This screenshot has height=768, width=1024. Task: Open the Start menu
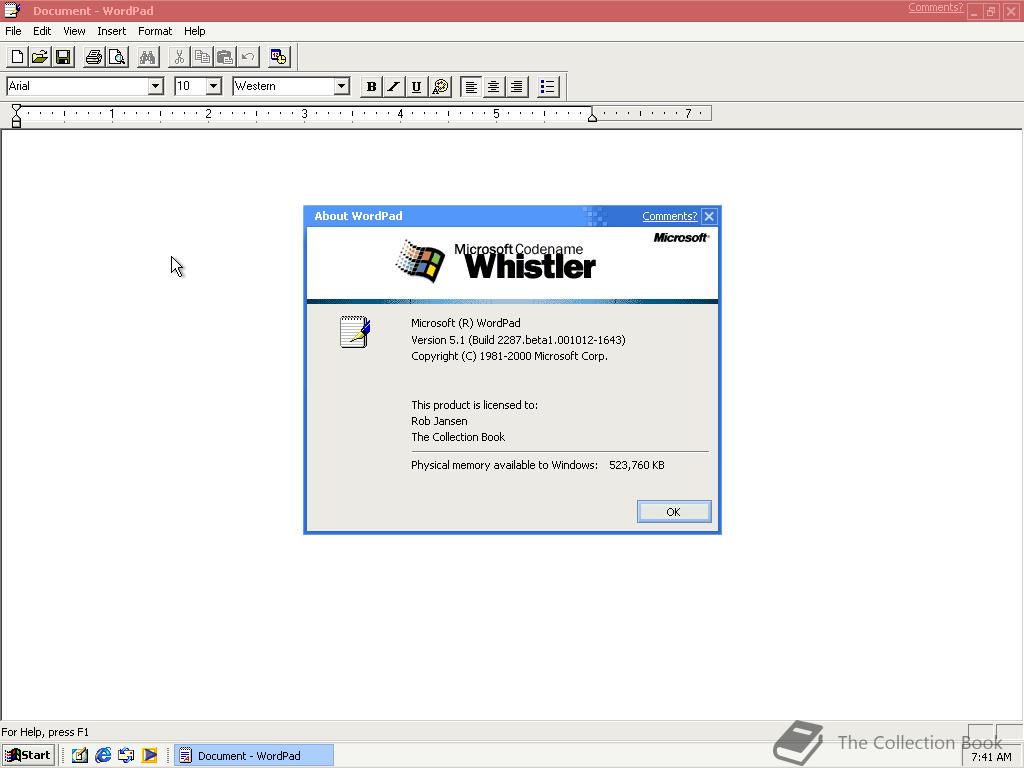click(27, 756)
